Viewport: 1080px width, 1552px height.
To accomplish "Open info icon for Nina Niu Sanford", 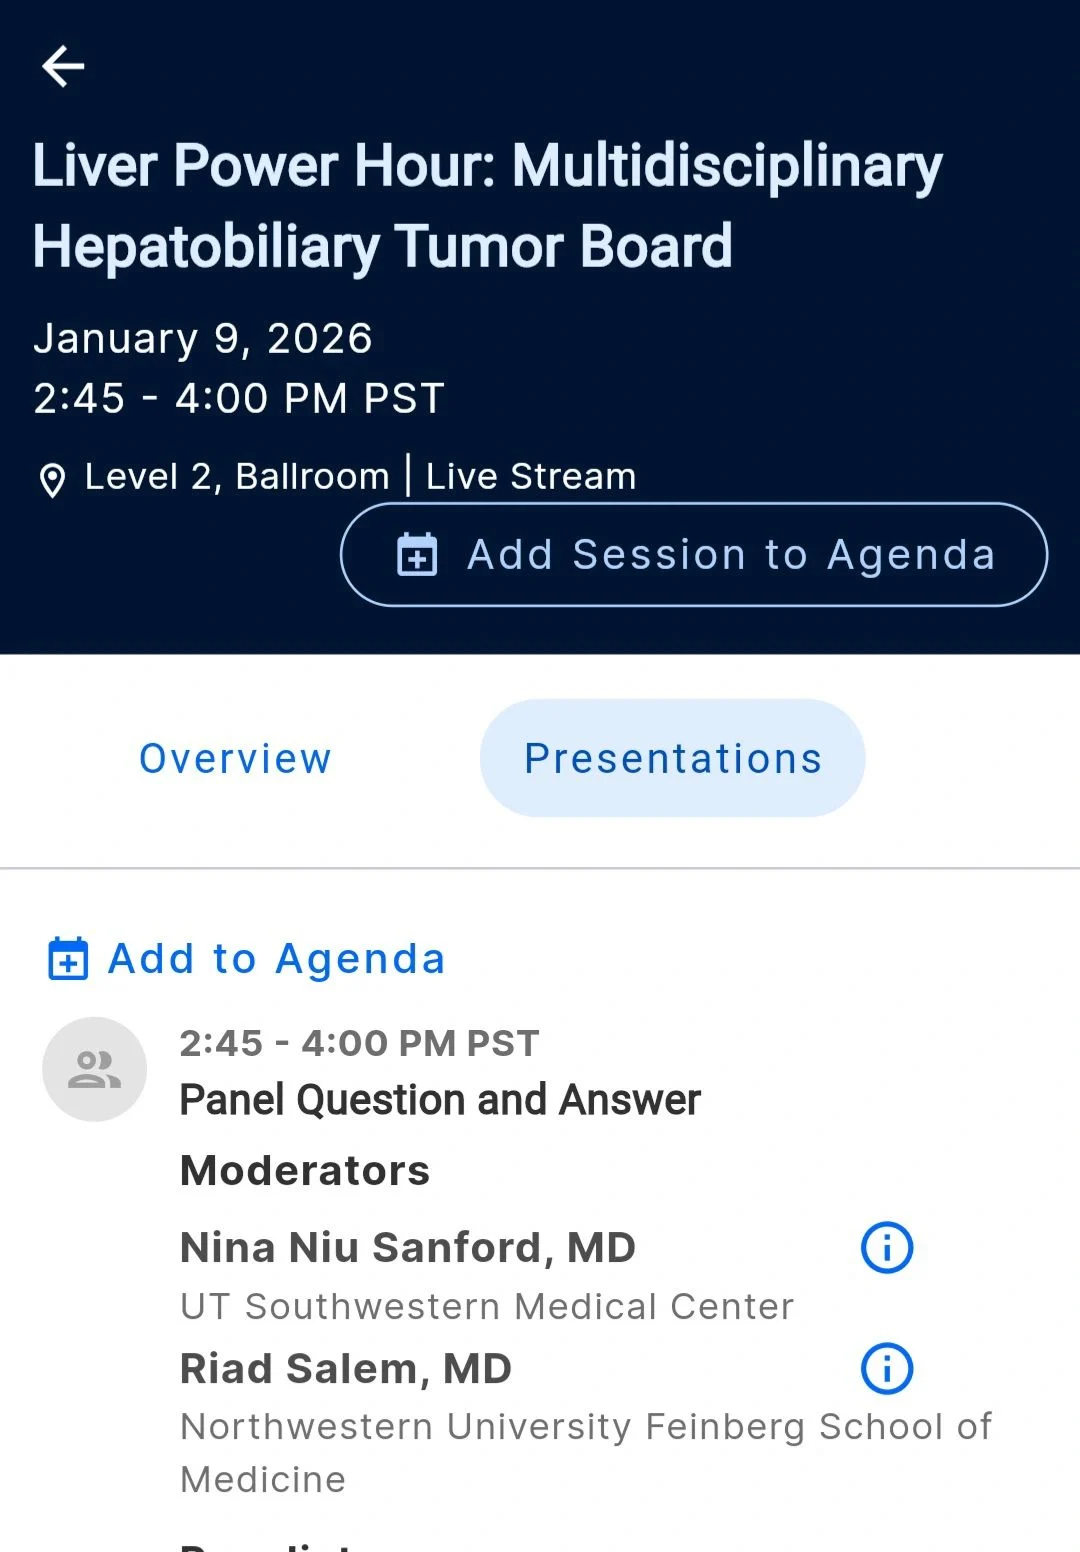I will (x=886, y=1247).
